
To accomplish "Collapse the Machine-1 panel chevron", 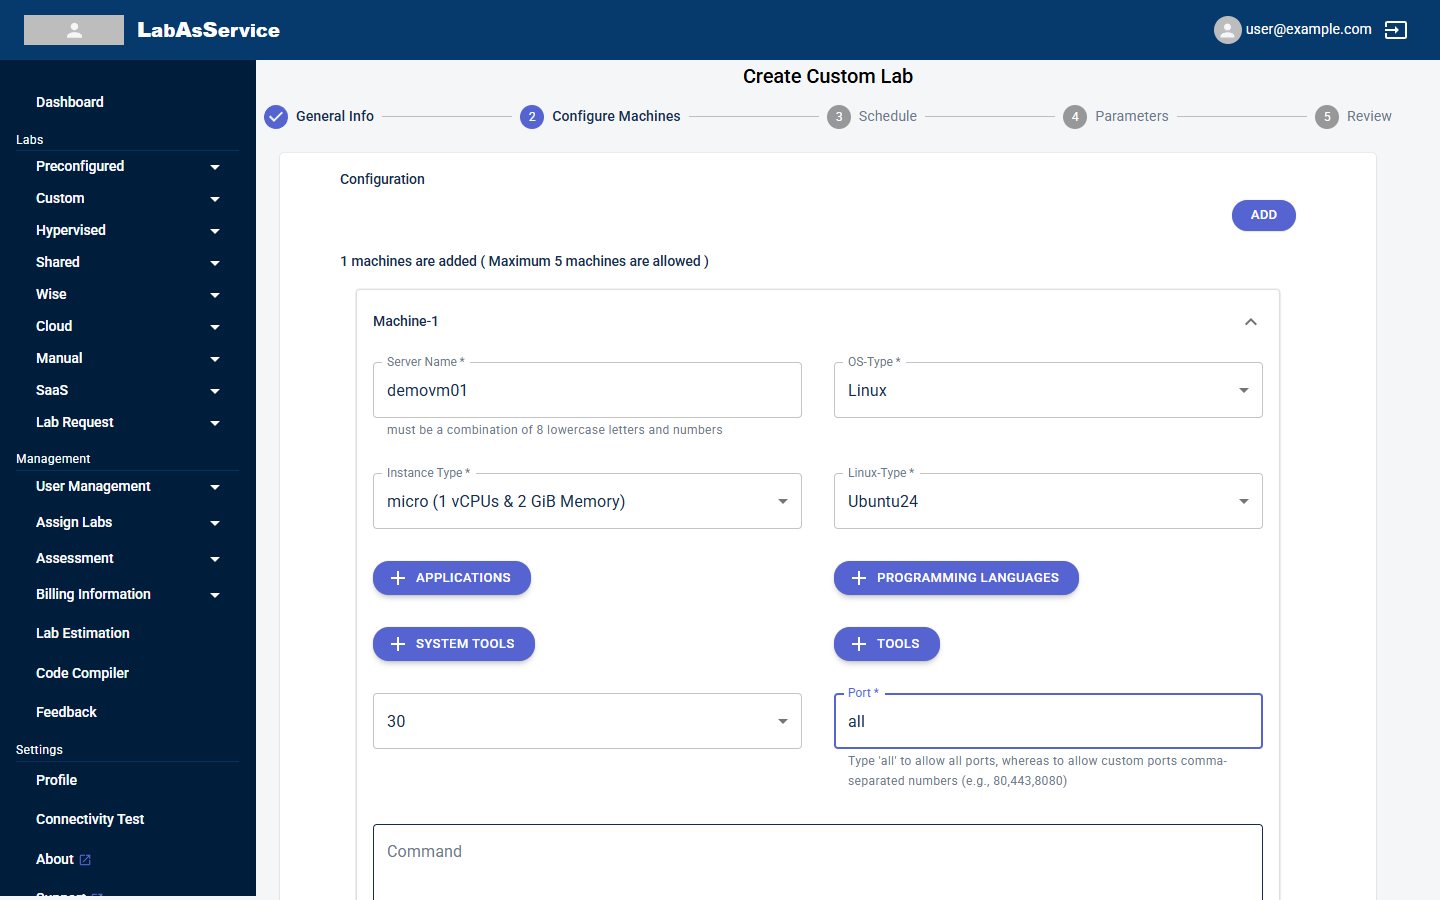I will [x=1251, y=322].
